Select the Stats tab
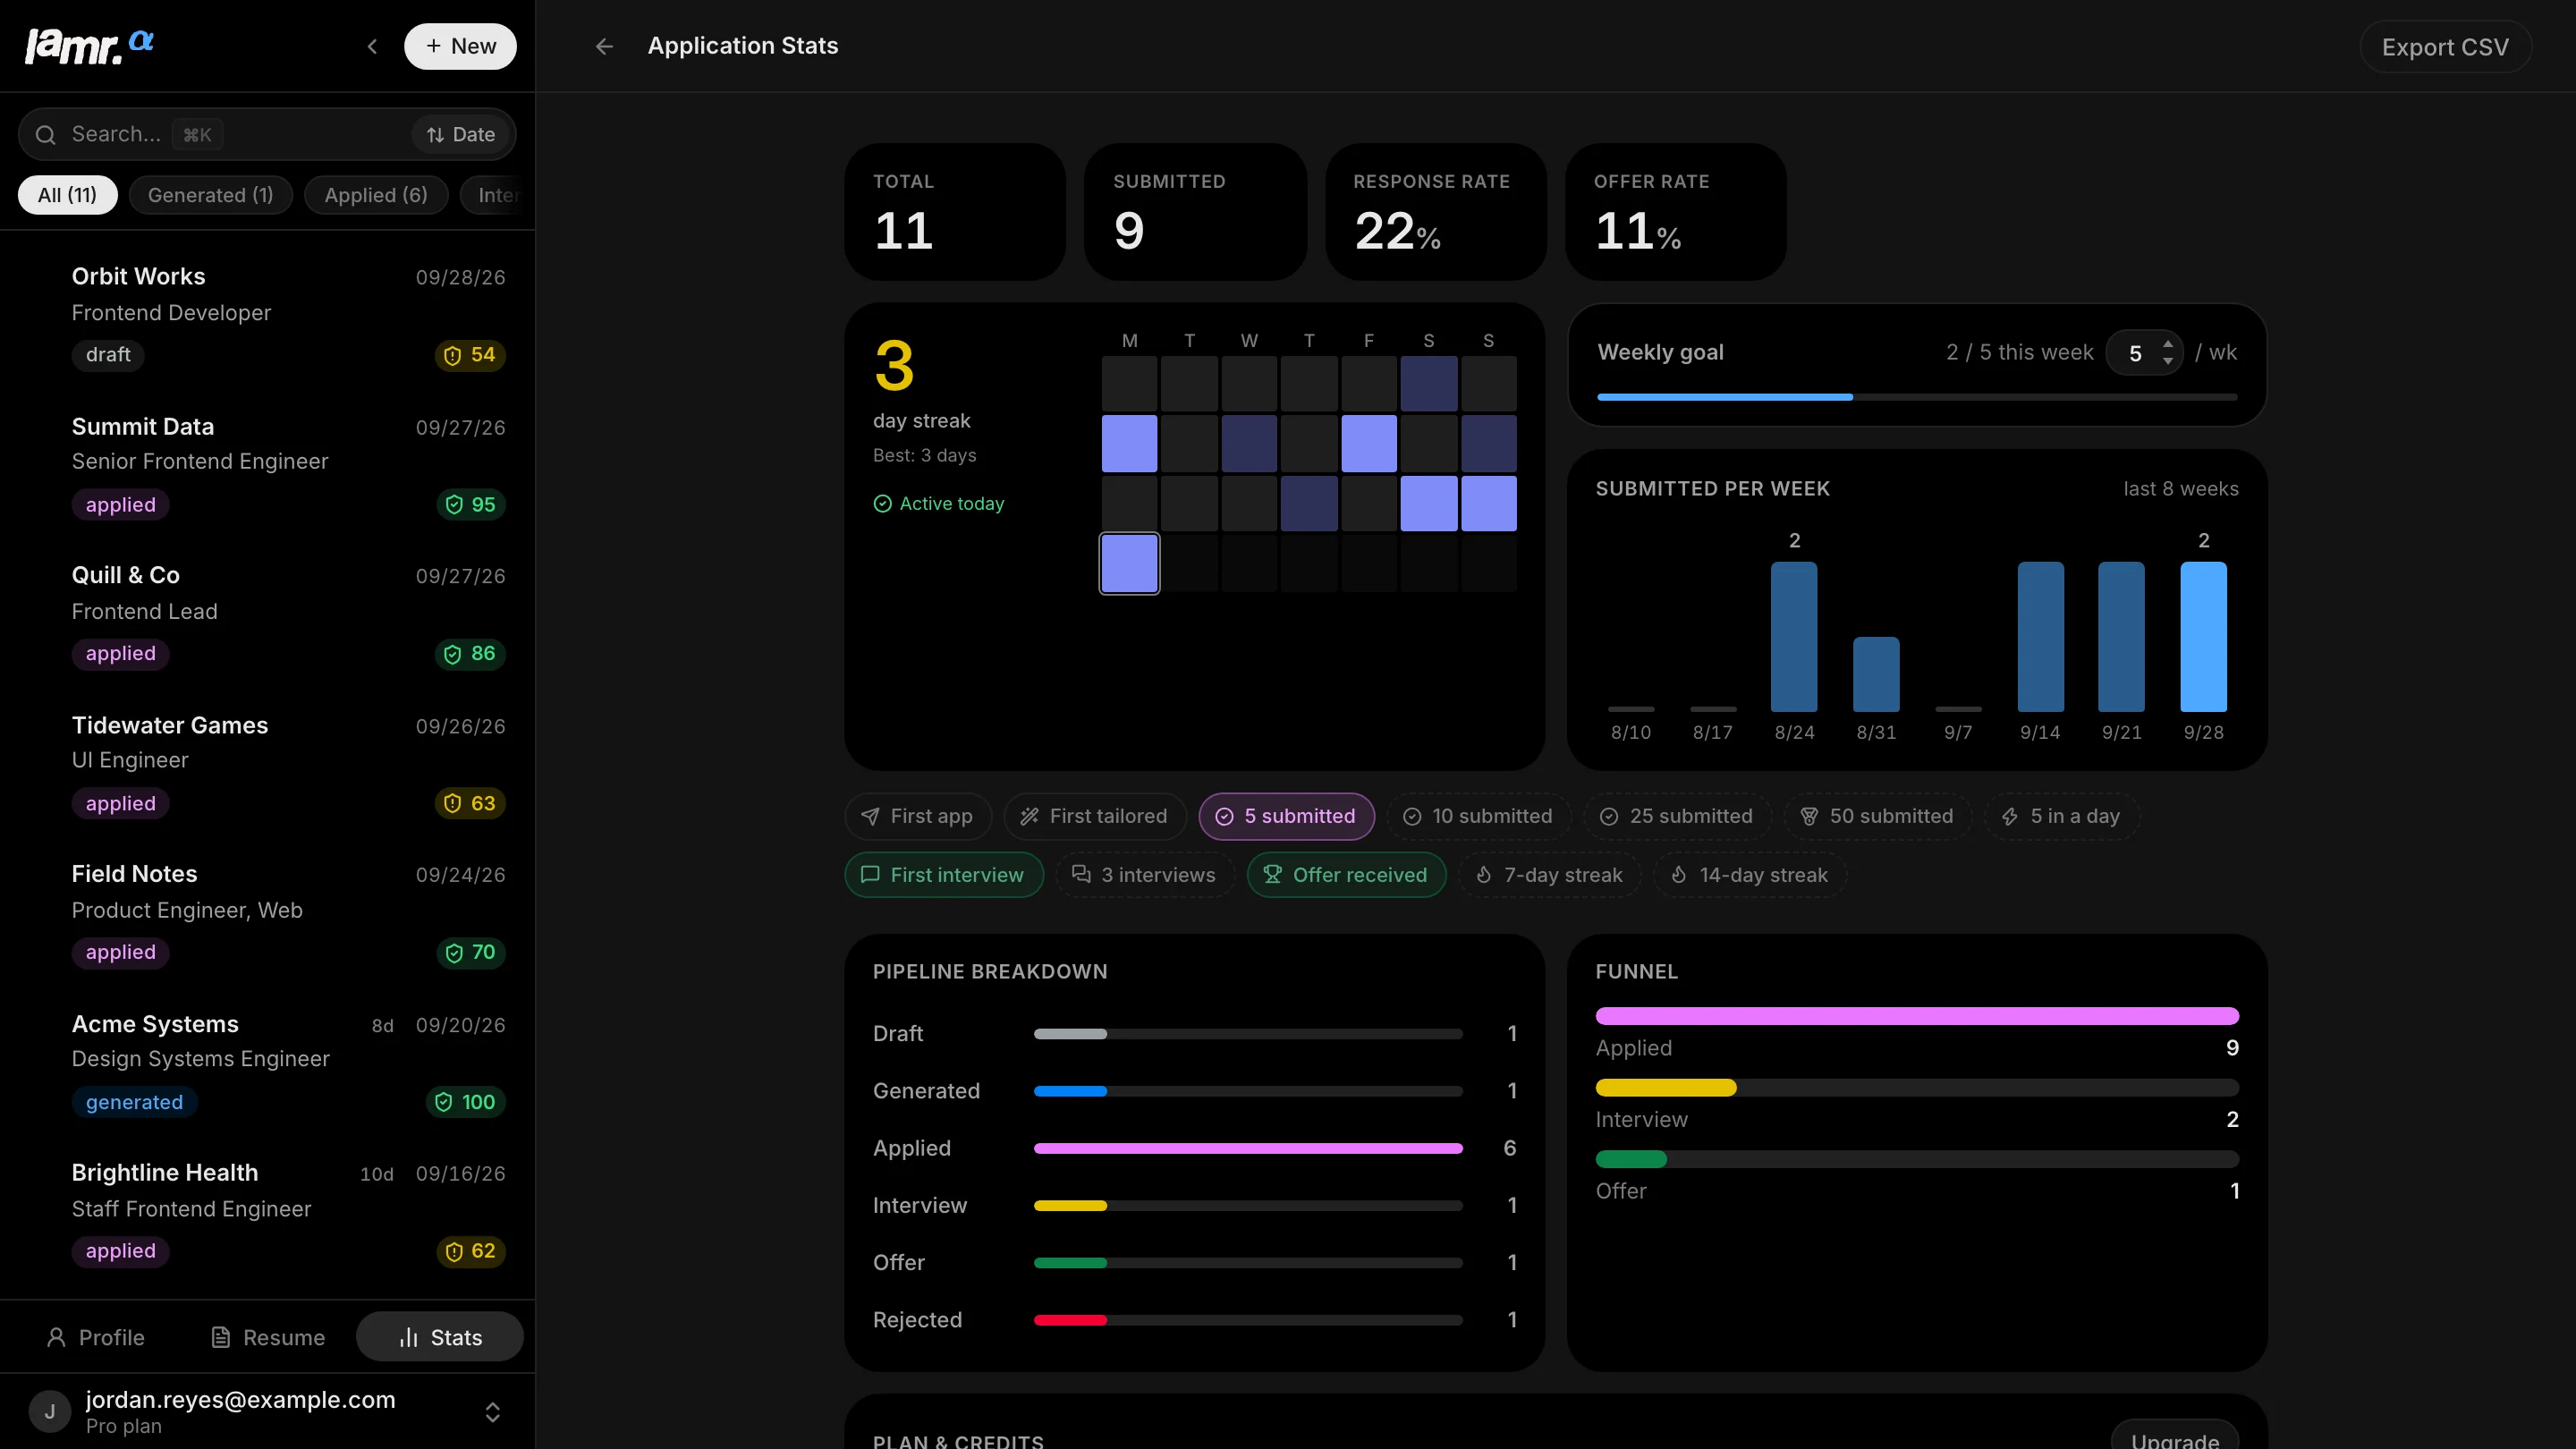 tap(440, 1337)
